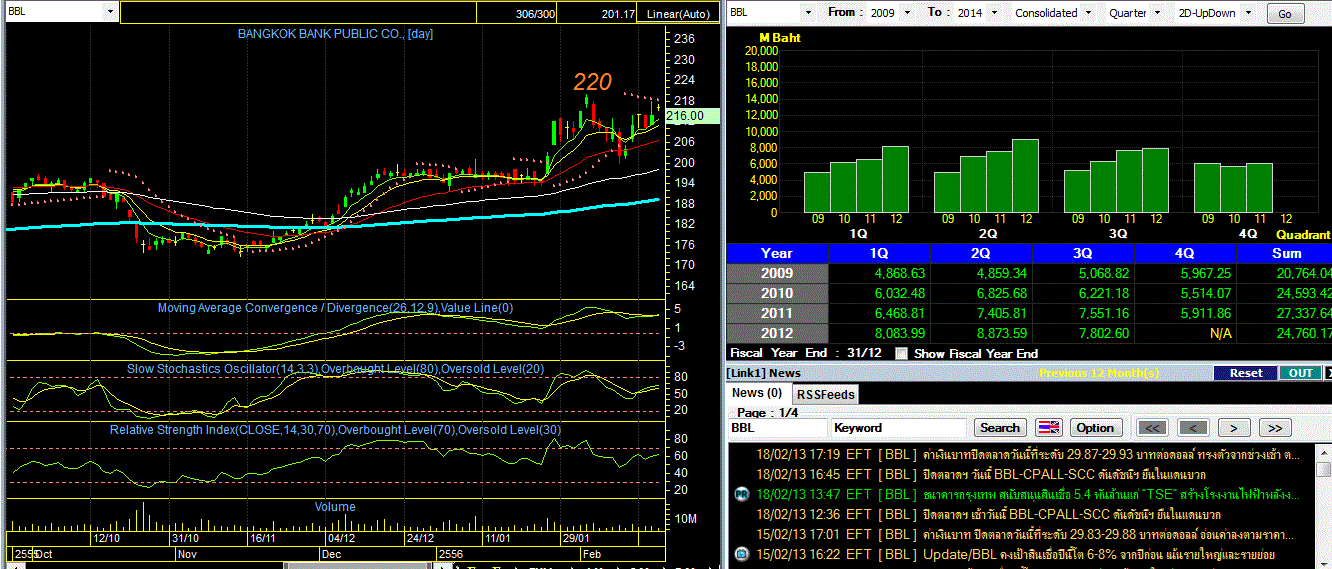Select the 2009 year row header
Image resolution: width=1332 pixels, height=569 pixels.
click(777, 273)
